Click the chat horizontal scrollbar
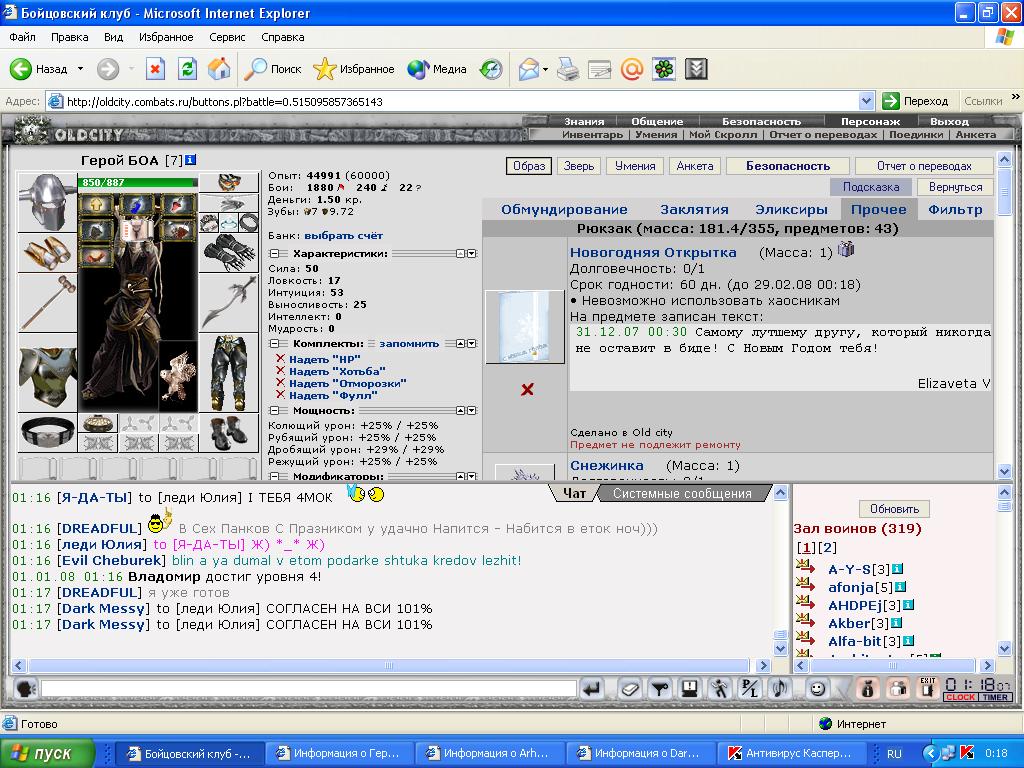1024x768 pixels. click(389, 665)
